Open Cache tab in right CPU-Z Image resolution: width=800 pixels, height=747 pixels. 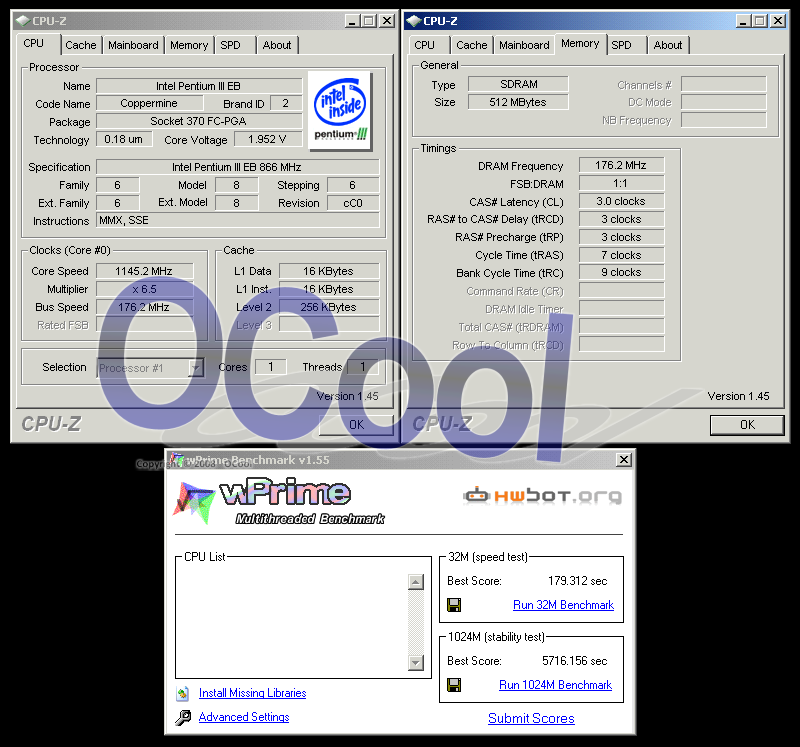pyautogui.click(x=471, y=45)
